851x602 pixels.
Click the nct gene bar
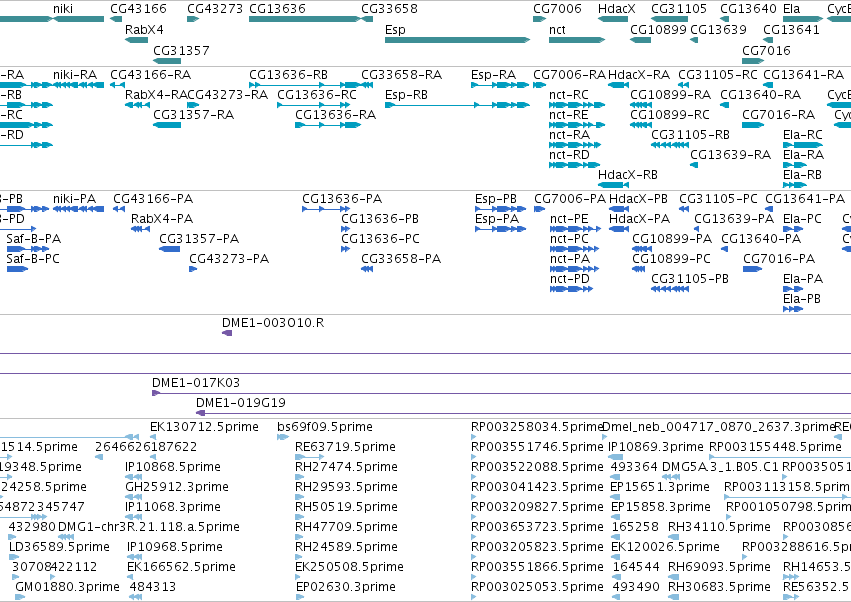(x=577, y=40)
